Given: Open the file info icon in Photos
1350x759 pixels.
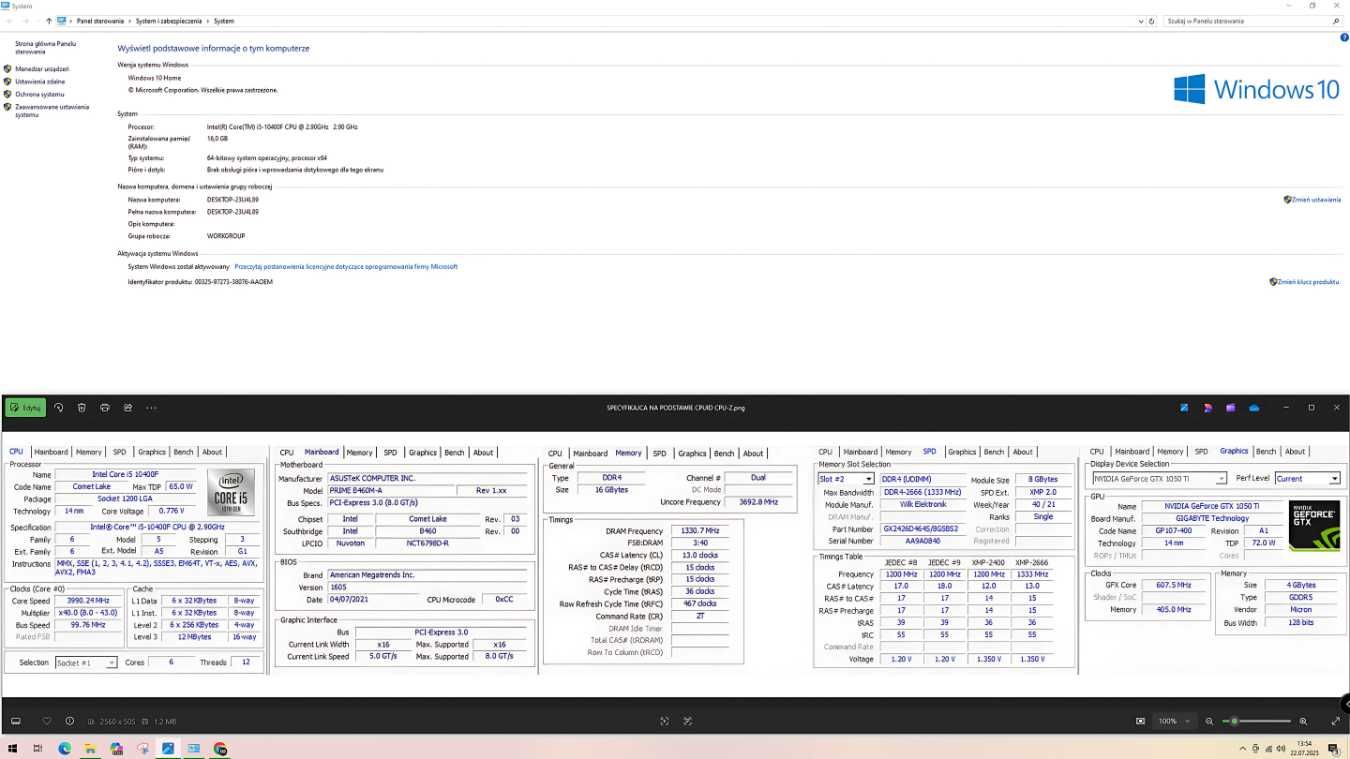Looking at the screenshot, I should [x=69, y=721].
